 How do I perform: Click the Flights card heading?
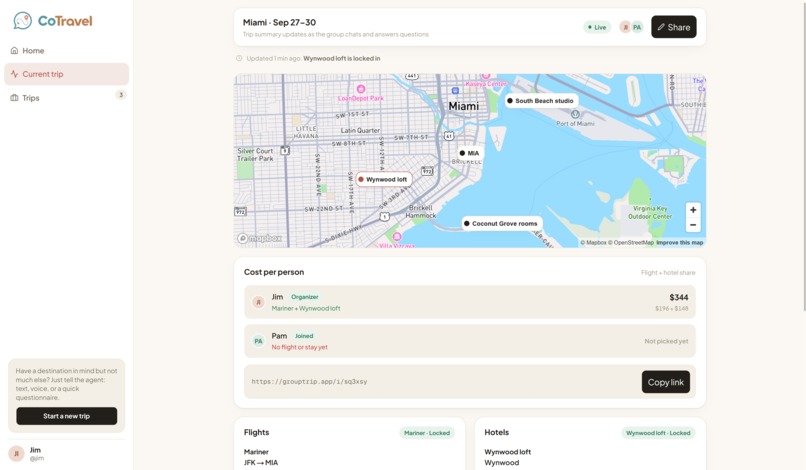pos(257,432)
